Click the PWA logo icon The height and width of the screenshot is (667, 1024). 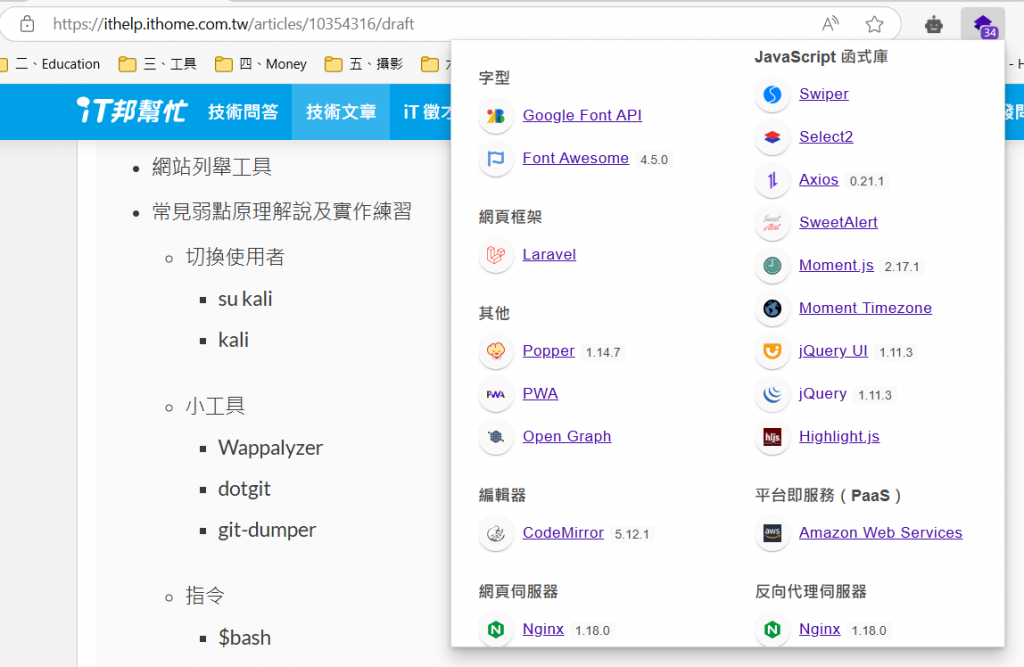click(496, 394)
